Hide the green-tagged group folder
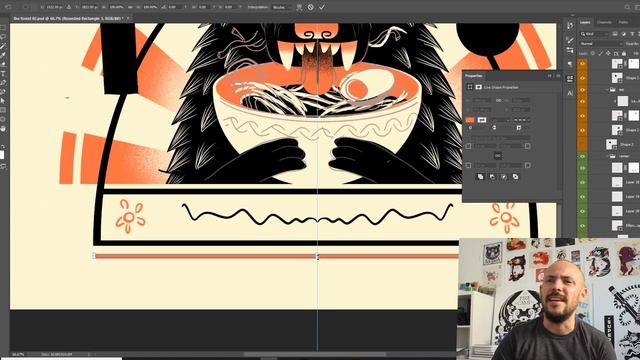This screenshot has width=640, height=360. 582,156
